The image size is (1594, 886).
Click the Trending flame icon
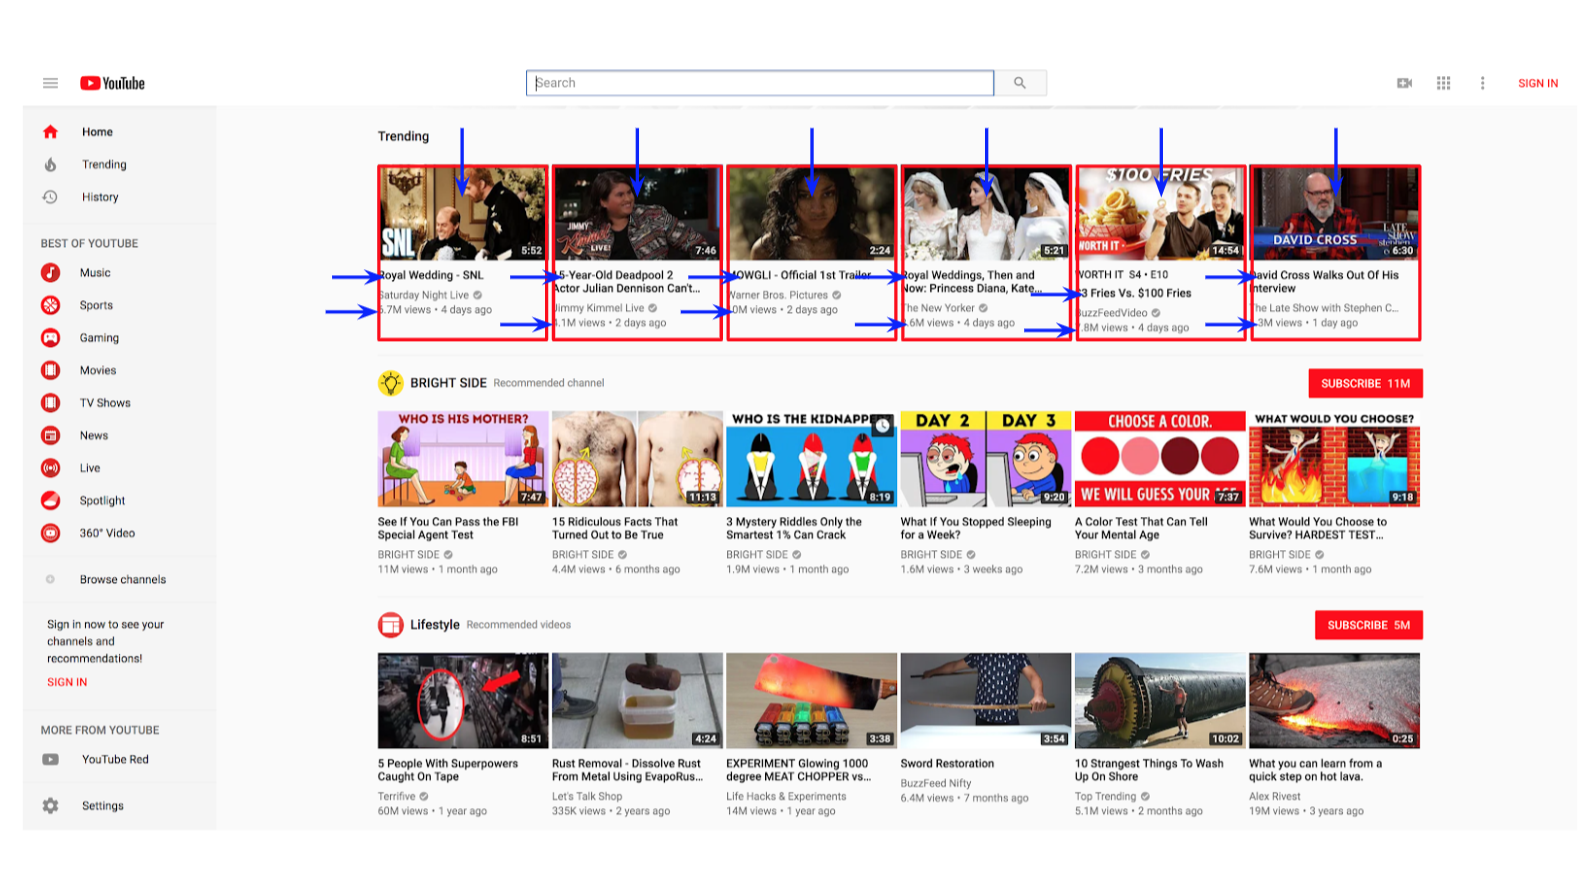pyautogui.click(x=50, y=164)
